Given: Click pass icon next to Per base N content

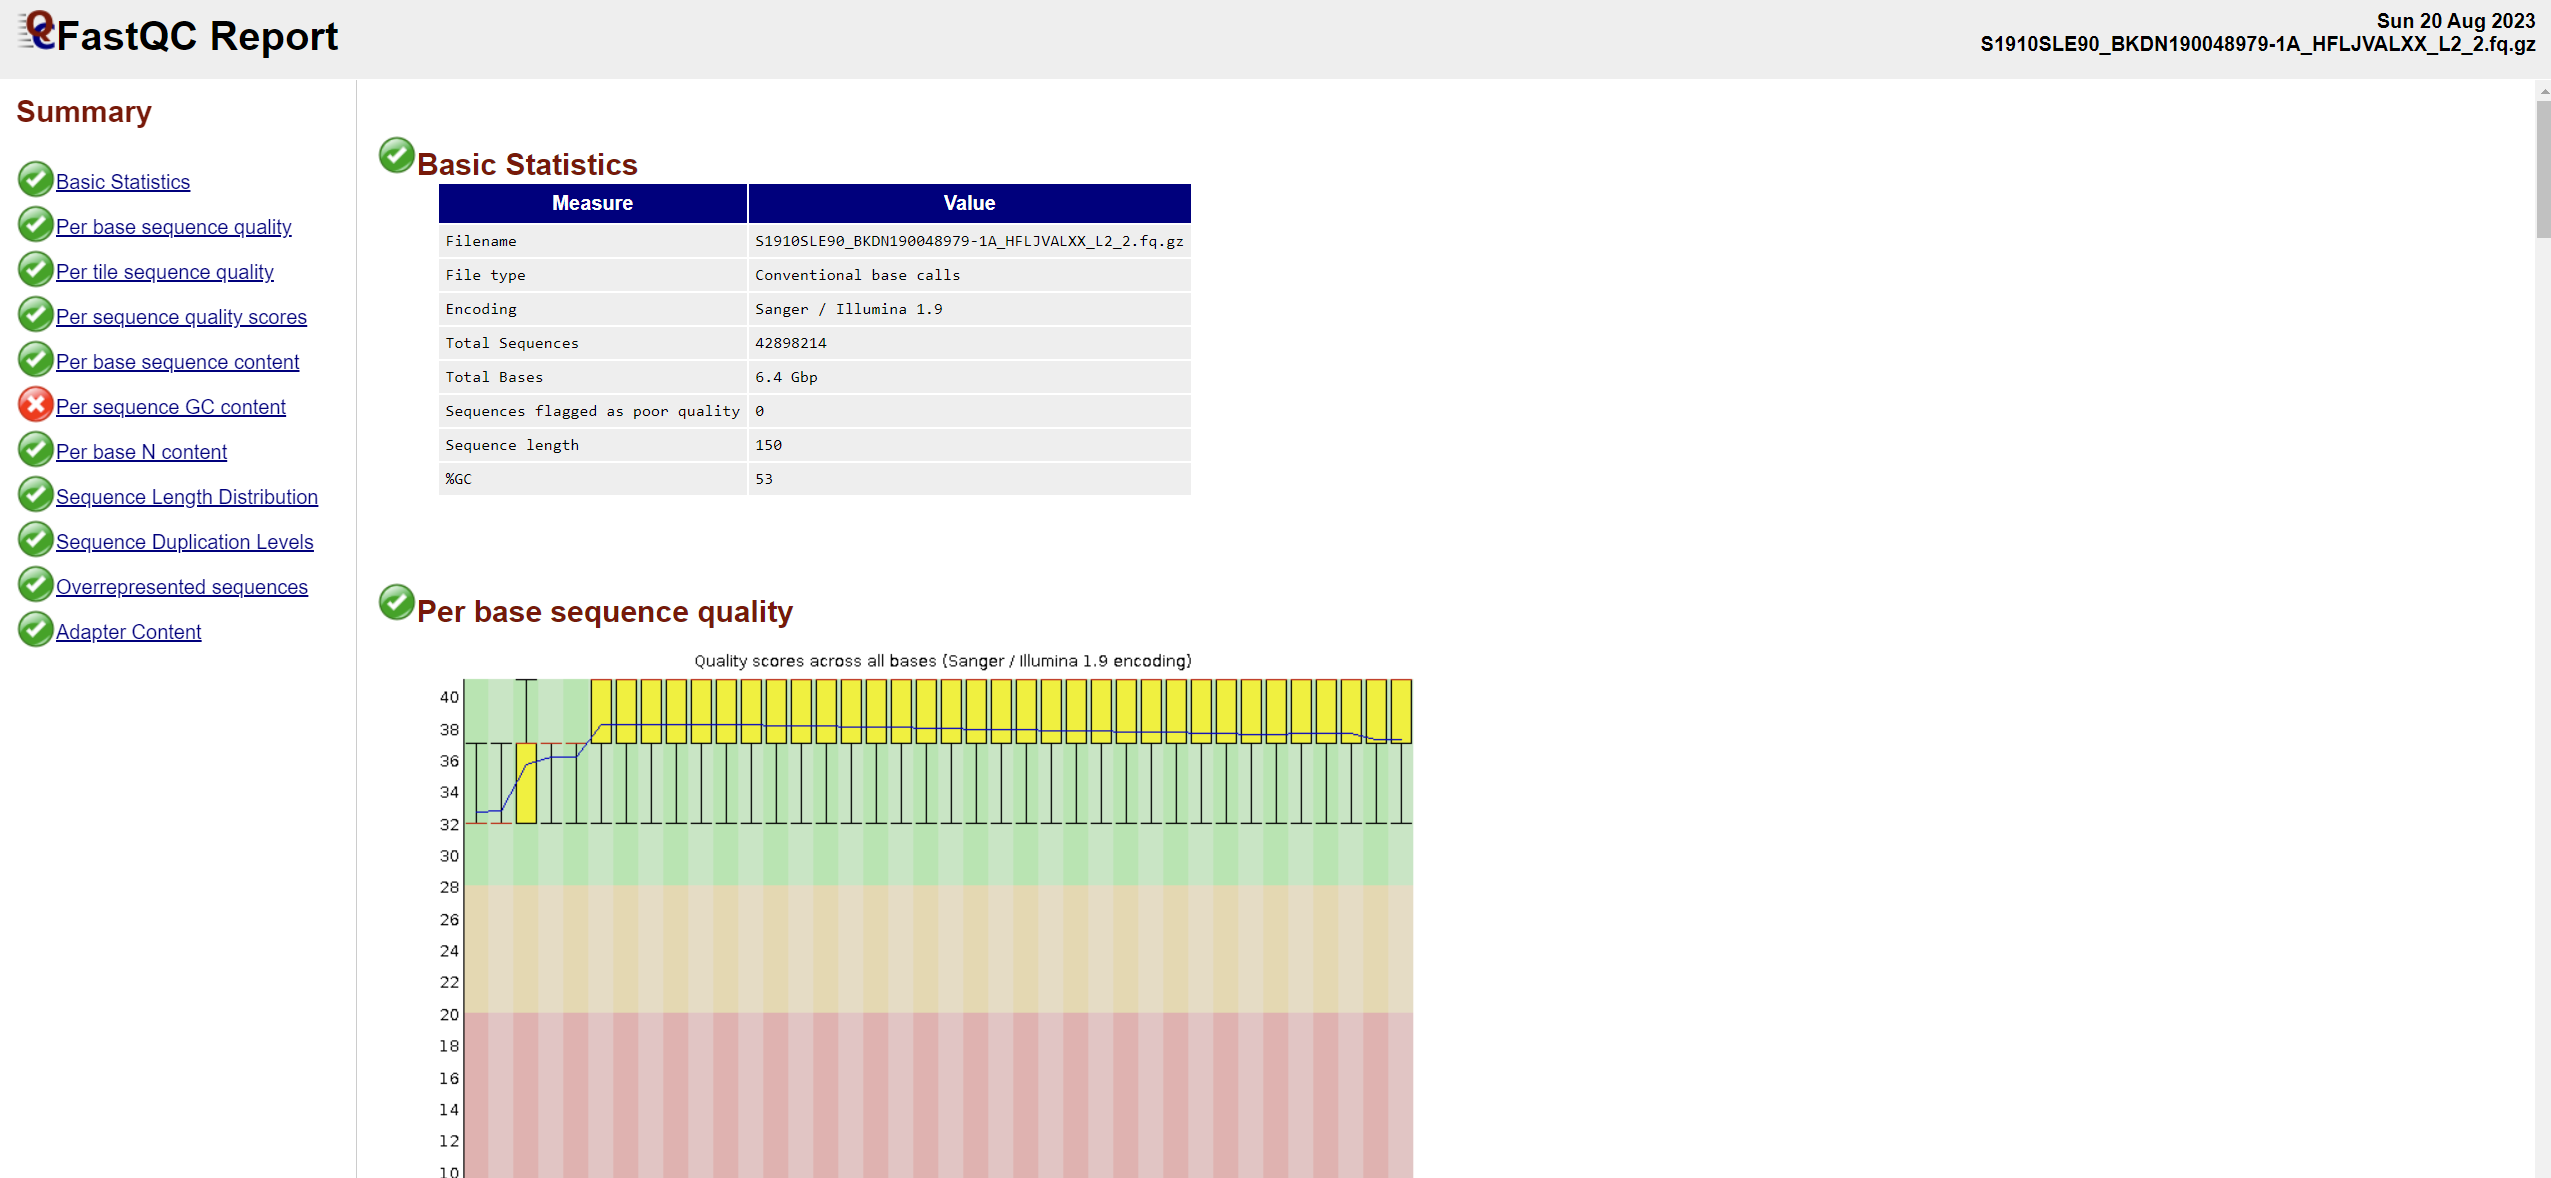Looking at the screenshot, I should (35, 450).
